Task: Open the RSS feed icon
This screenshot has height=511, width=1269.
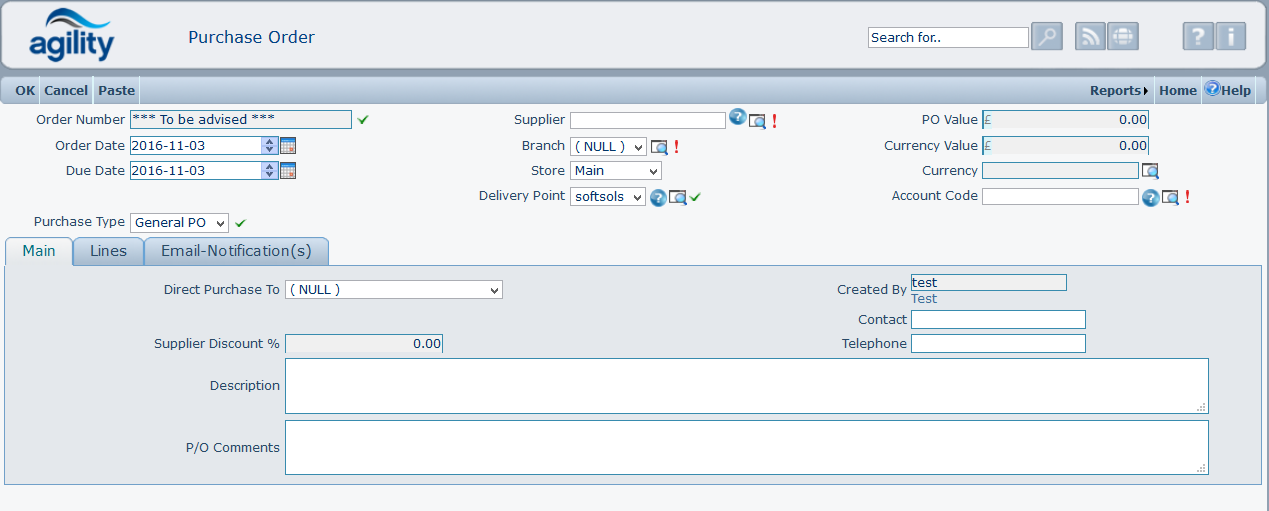Action: point(1090,37)
